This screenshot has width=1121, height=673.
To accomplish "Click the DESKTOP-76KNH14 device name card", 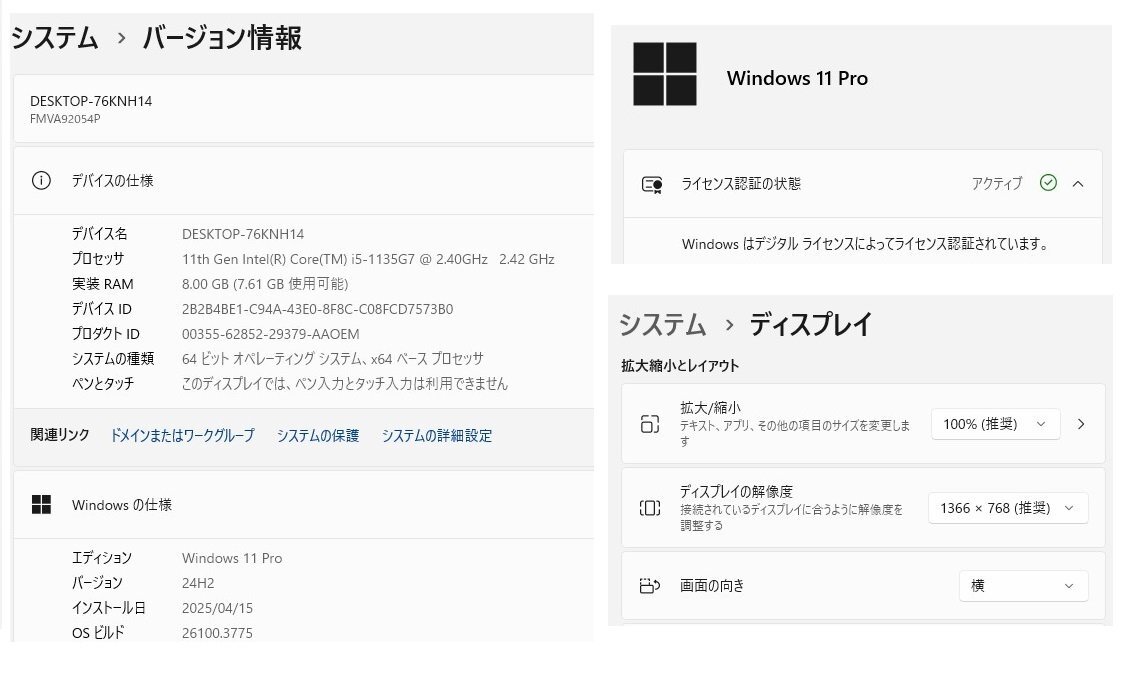I will tap(300, 108).
